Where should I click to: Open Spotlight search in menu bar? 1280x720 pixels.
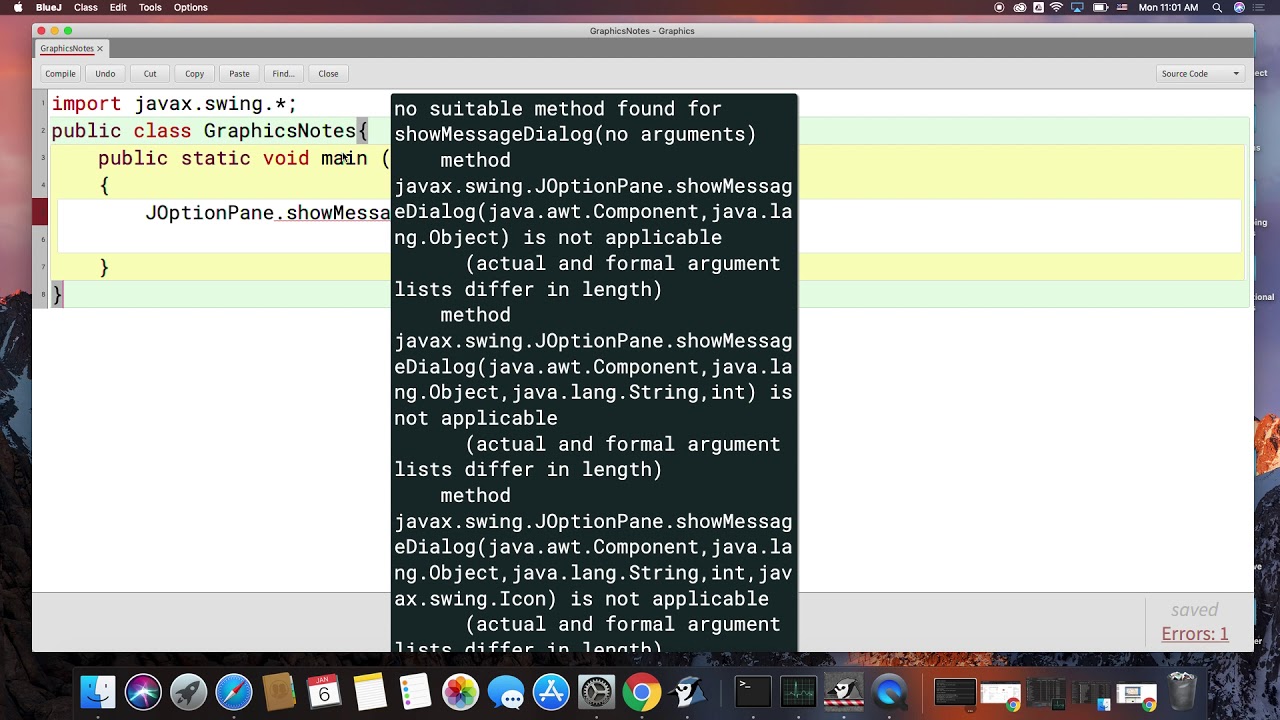coord(1217,7)
